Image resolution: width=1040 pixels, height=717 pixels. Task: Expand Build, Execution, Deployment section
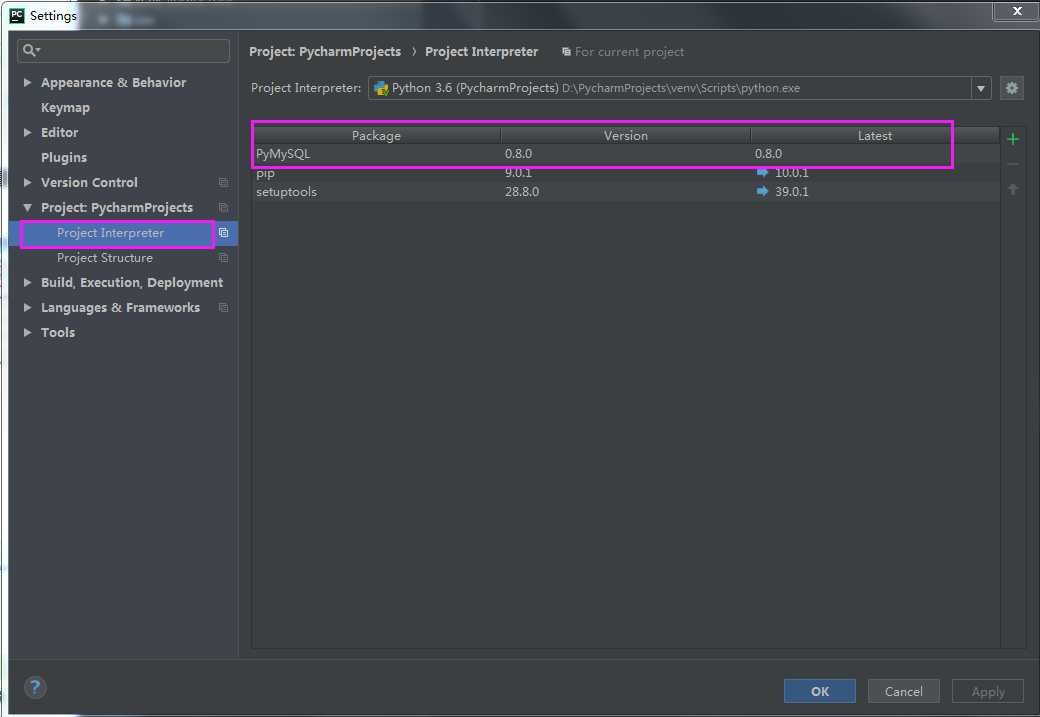pos(27,283)
